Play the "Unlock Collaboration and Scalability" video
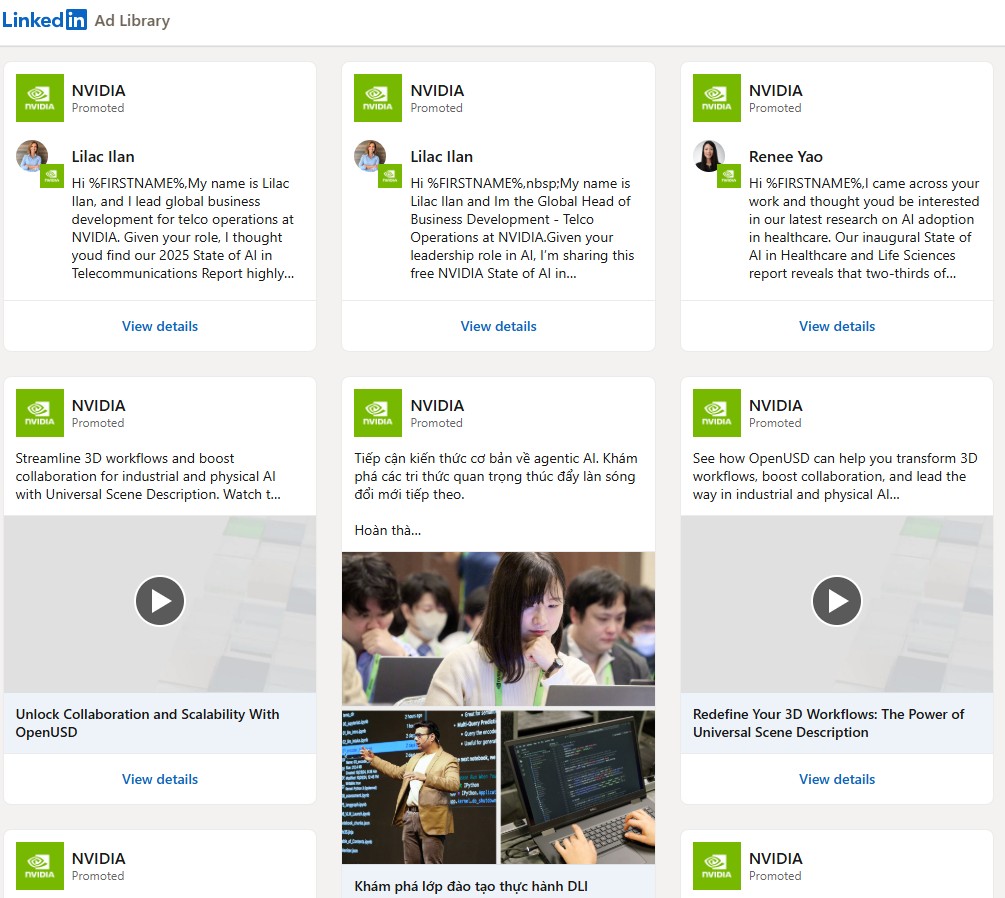 click(160, 601)
